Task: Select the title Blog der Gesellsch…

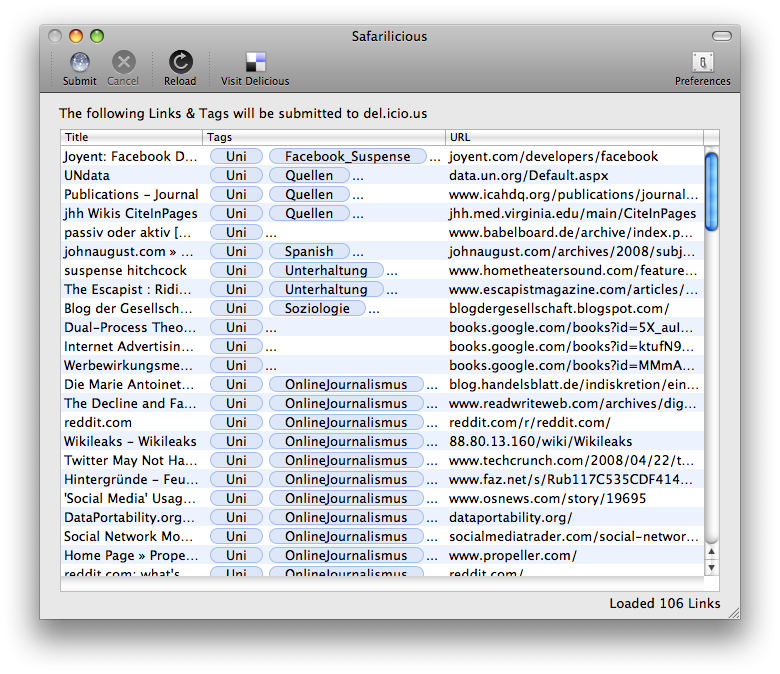Action: [128, 308]
